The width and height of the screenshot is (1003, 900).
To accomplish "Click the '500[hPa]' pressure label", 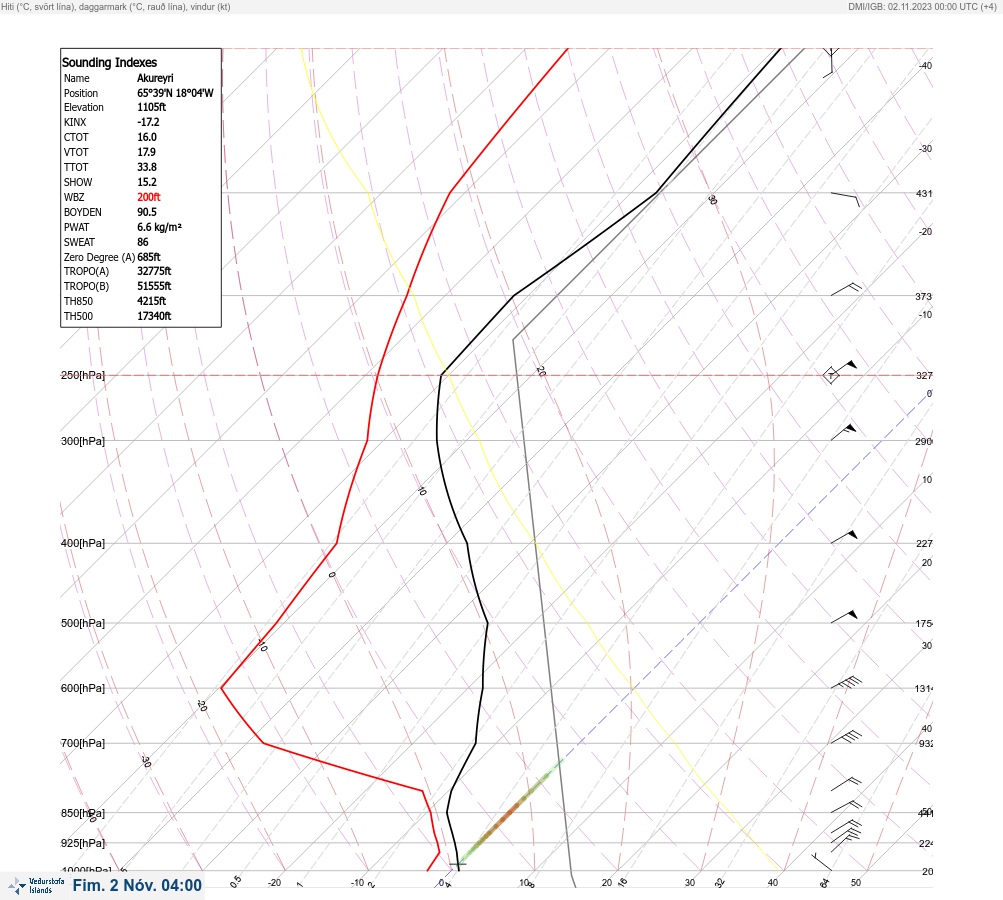I will [83, 623].
